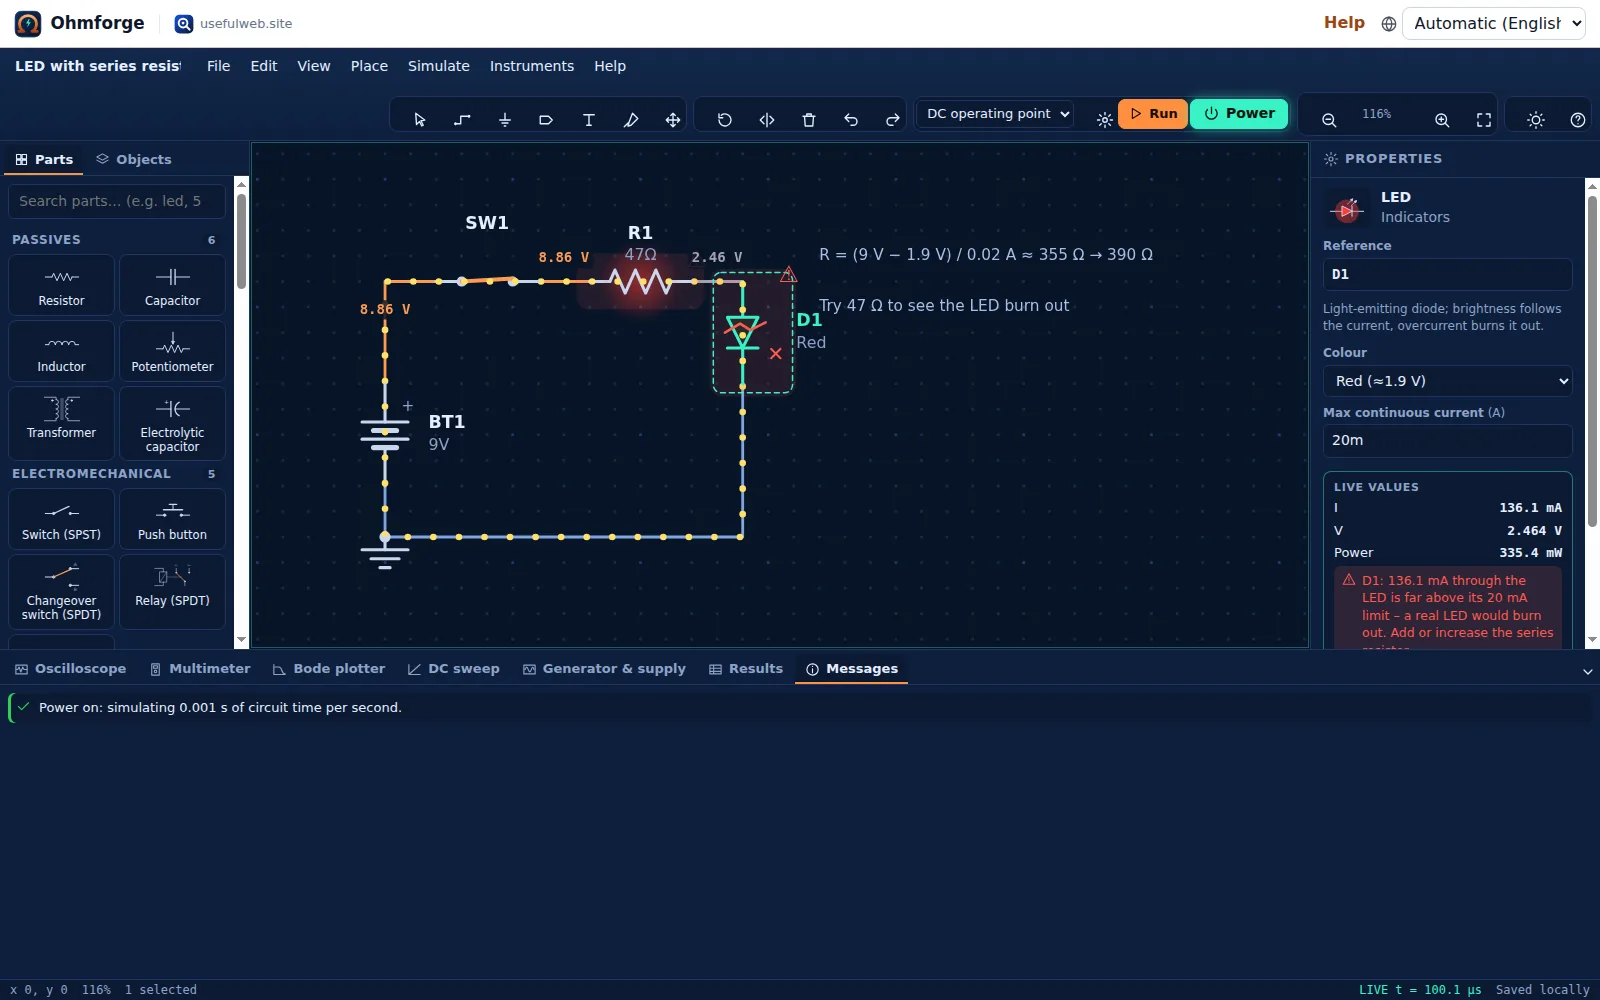Open the File menu
This screenshot has height=1000, width=1600.
tap(218, 66)
